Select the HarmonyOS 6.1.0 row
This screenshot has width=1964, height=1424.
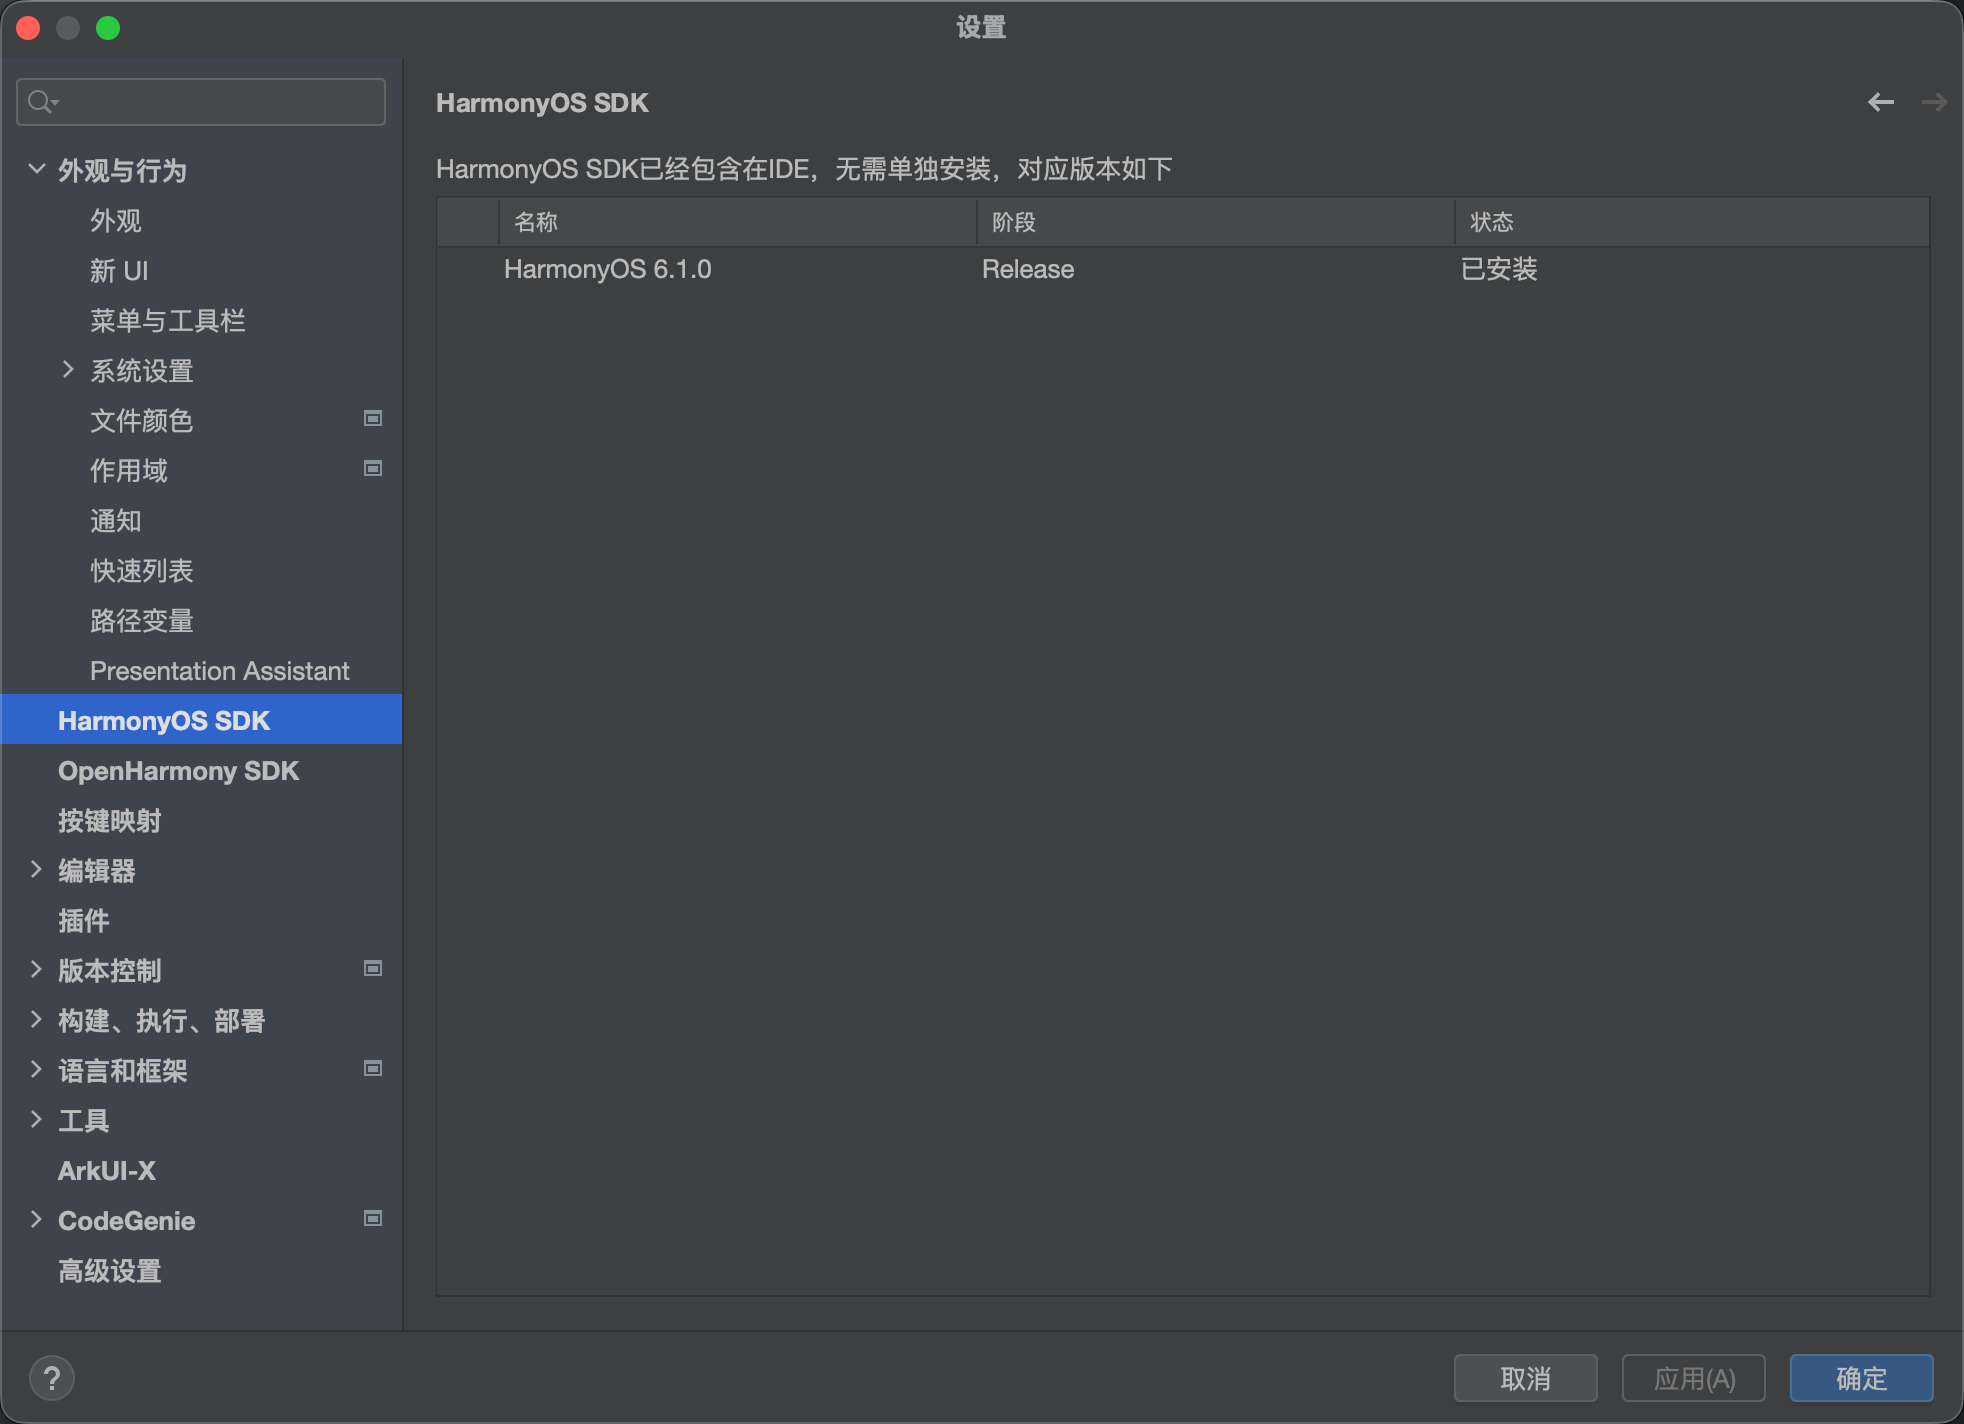1183,269
